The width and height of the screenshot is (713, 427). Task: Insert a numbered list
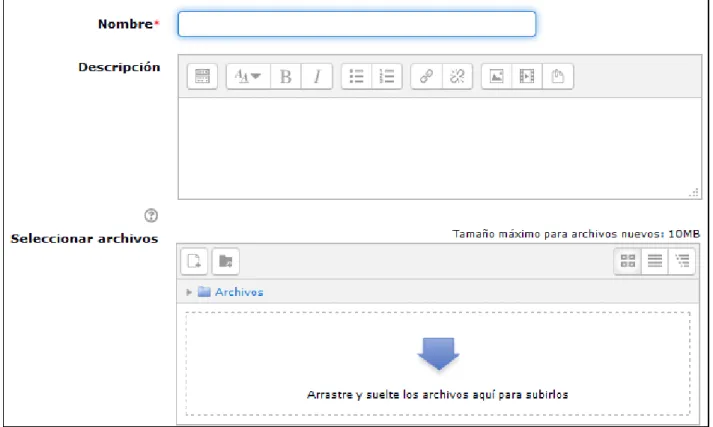(x=387, y=76)
